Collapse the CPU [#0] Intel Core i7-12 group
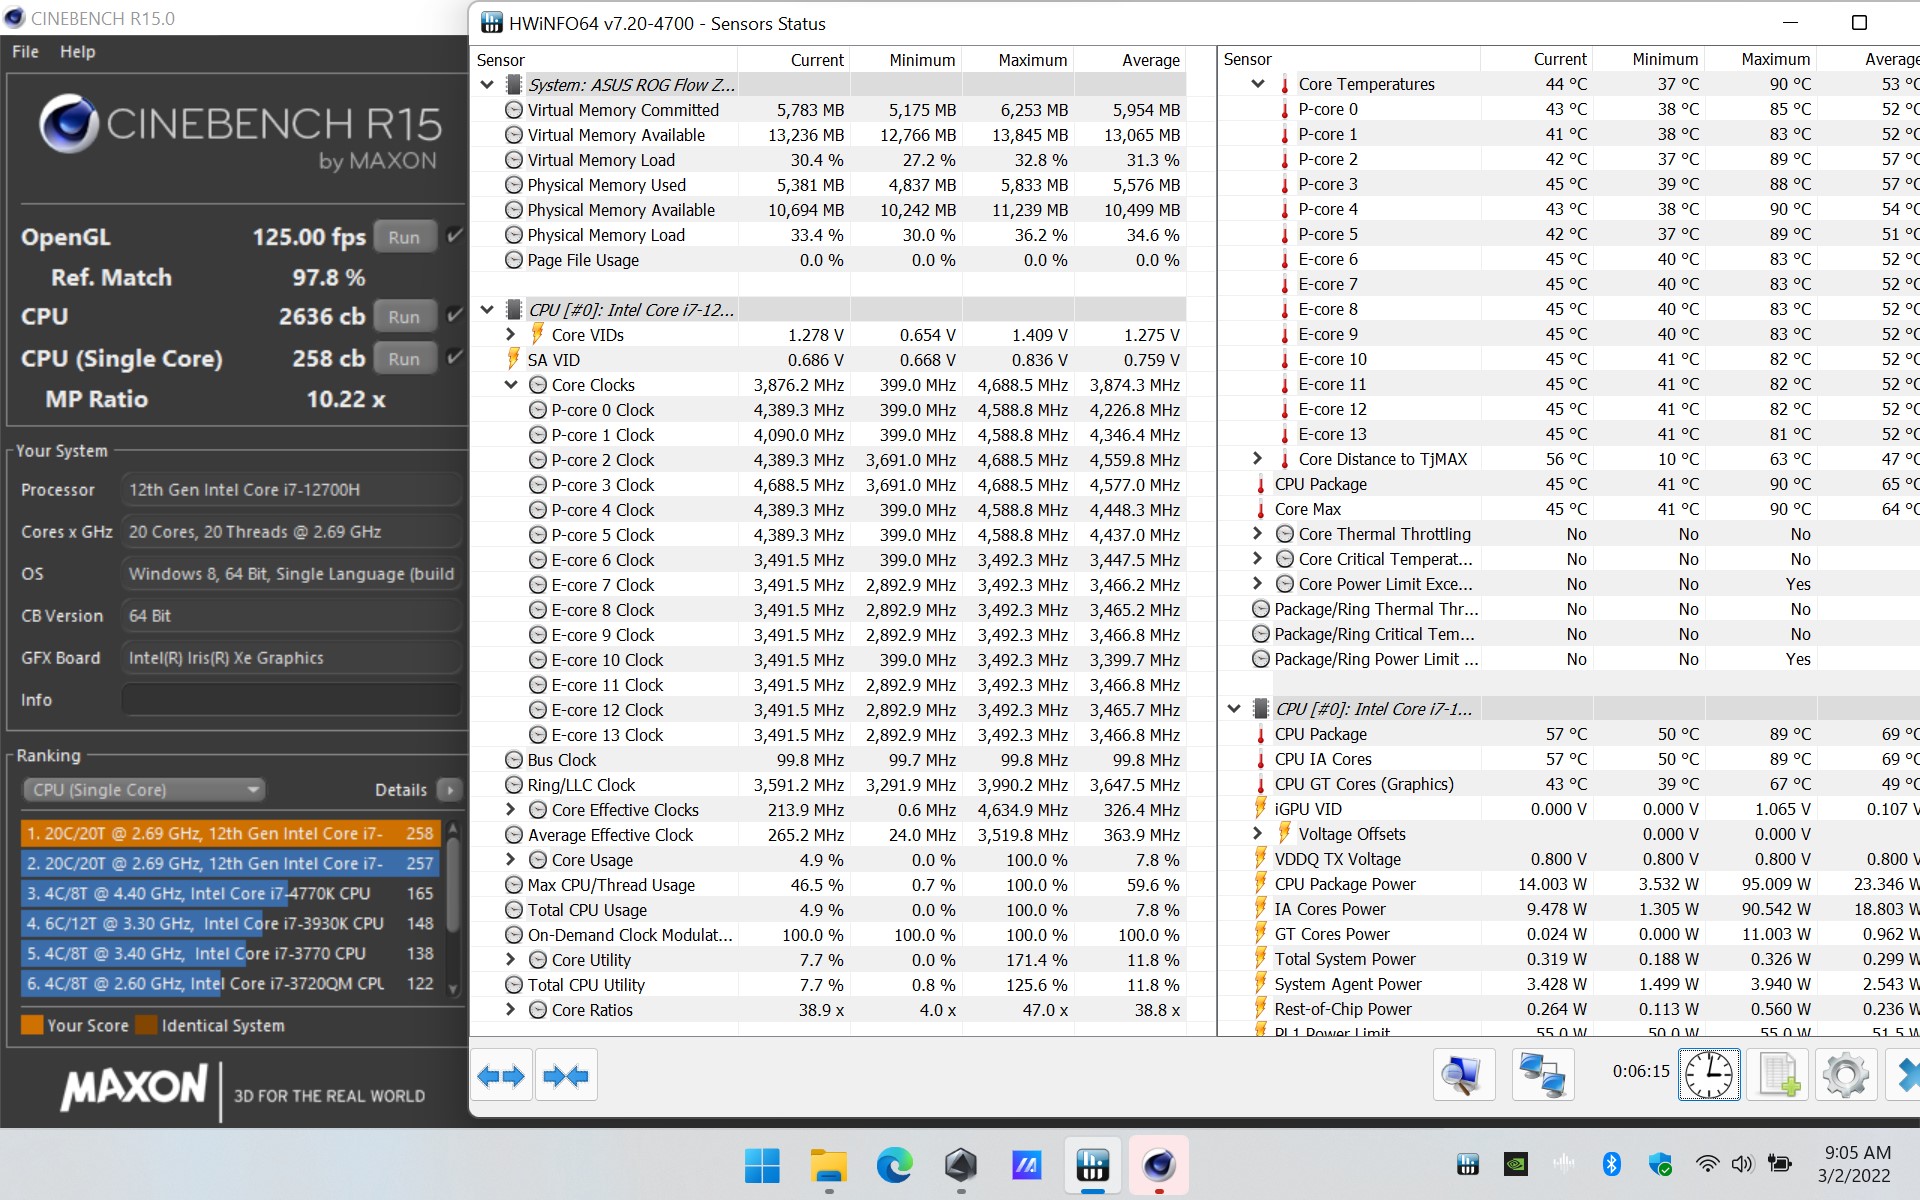Image resolution: width=1920 pixels, height=1200 pixels. (x=487, y=310)
